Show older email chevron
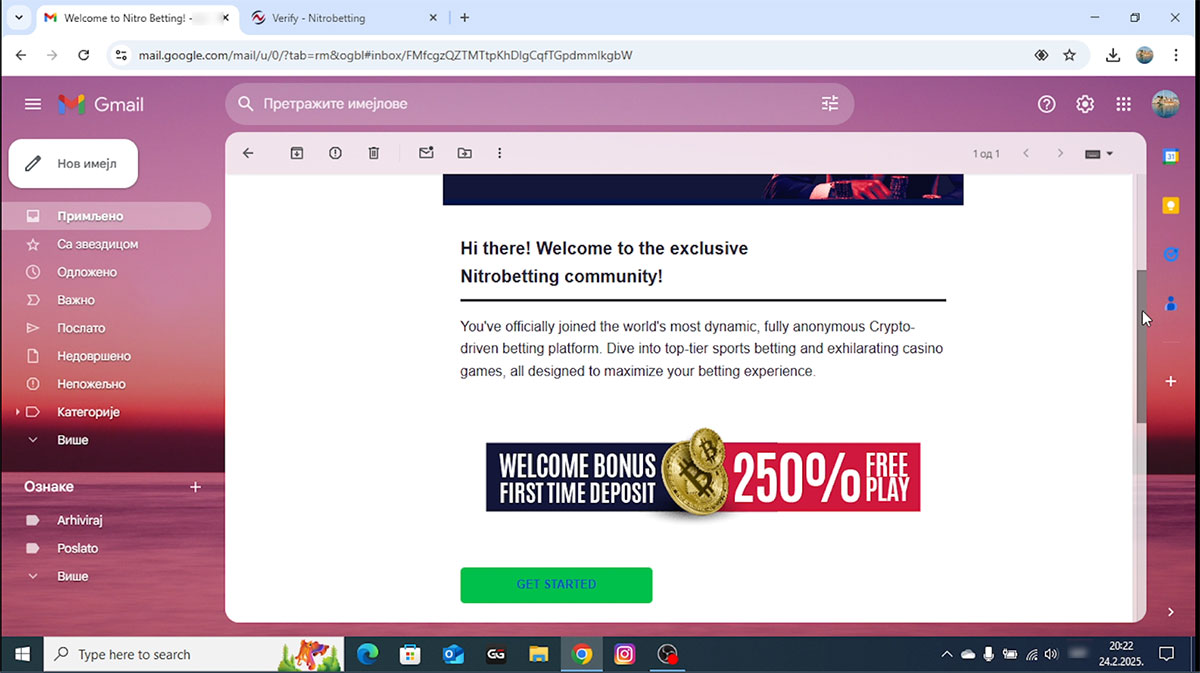 click(1061, 153)
